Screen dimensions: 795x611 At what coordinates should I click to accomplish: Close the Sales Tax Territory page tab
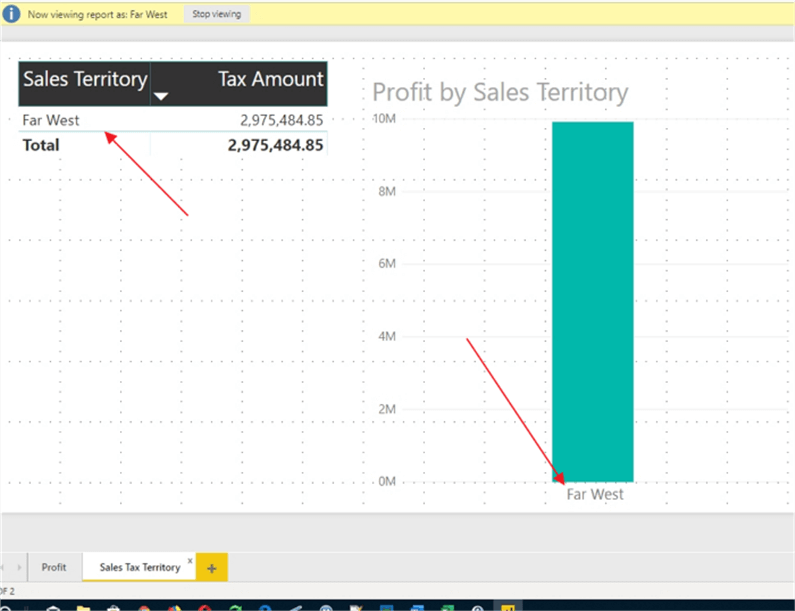190,561
